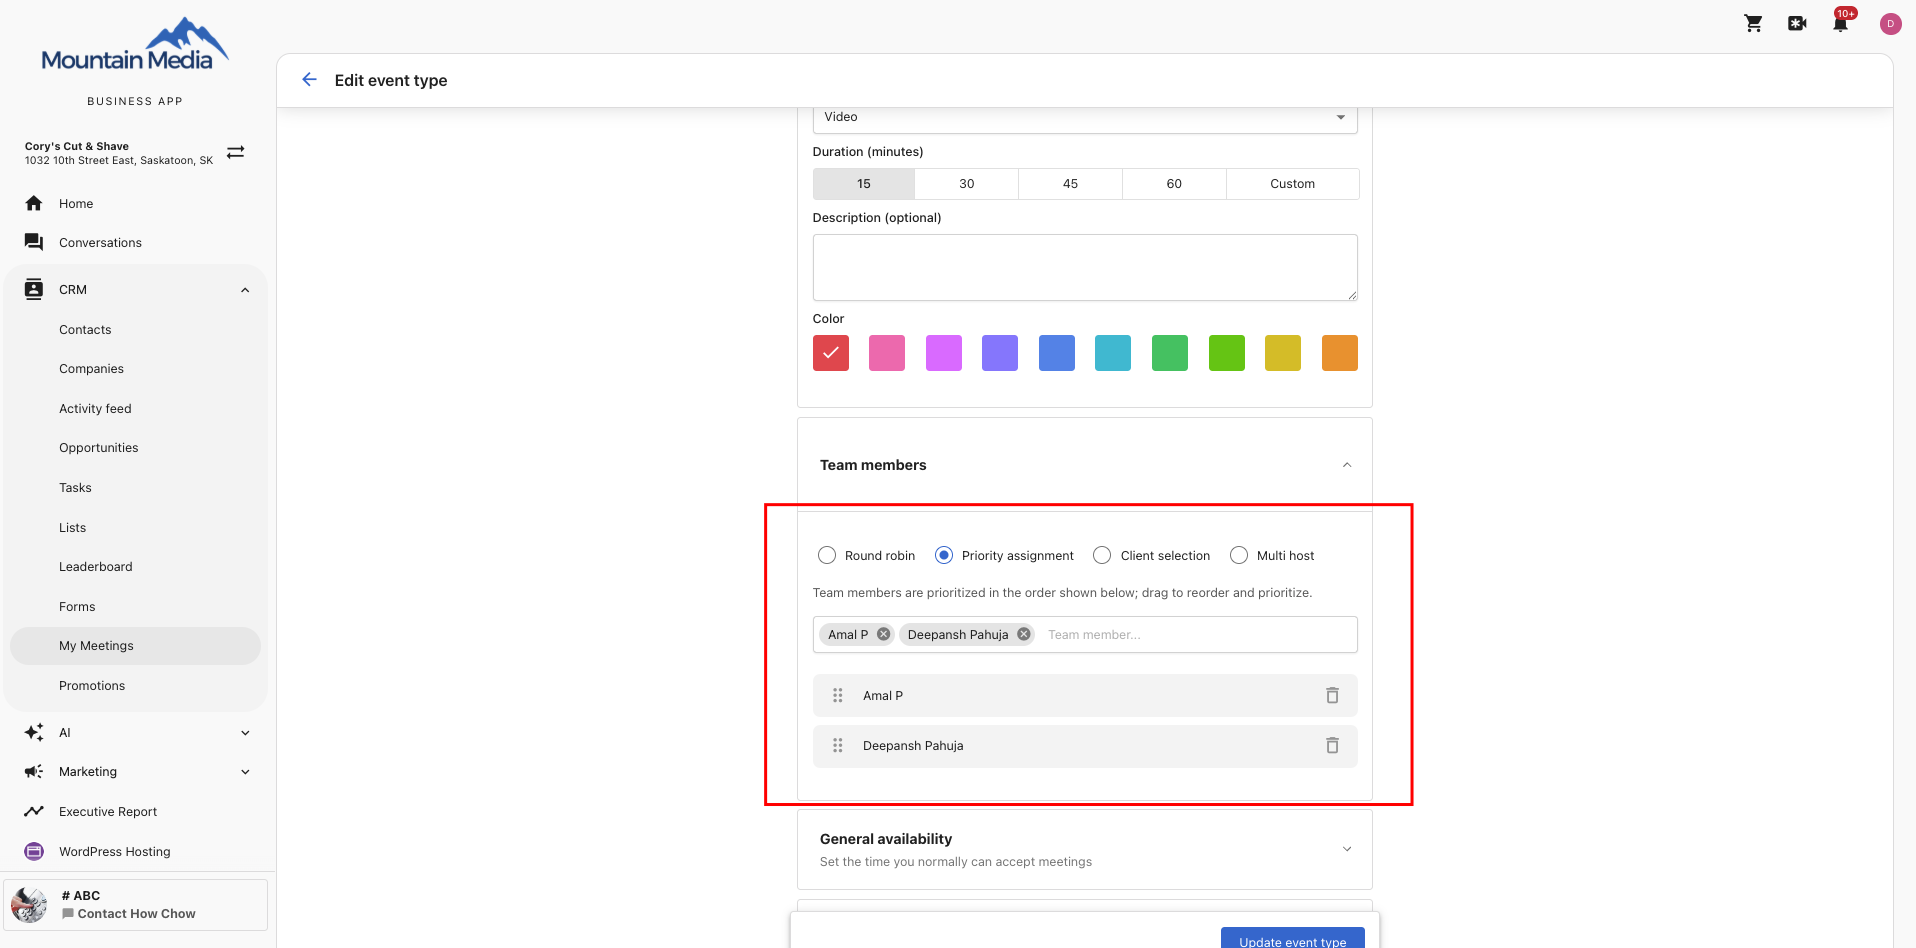This screenshot has height=948, width=1916.
Task: Pick the red color swatch
Action: [x=831, y=353]
